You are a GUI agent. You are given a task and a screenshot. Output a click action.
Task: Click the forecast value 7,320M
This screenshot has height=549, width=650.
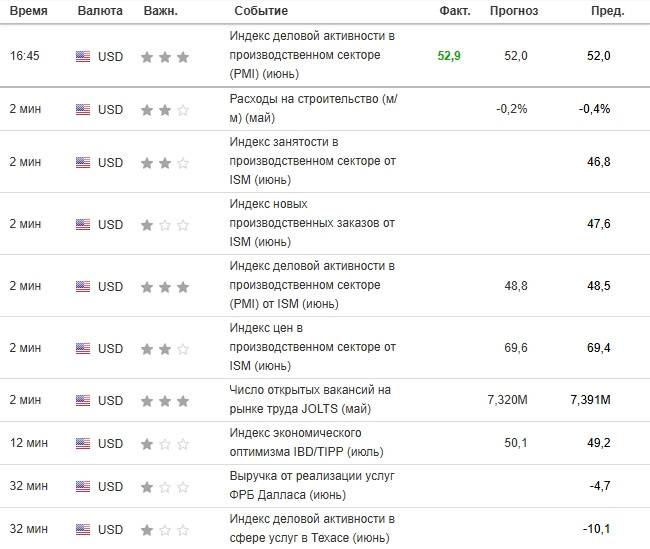click(507, 400)
